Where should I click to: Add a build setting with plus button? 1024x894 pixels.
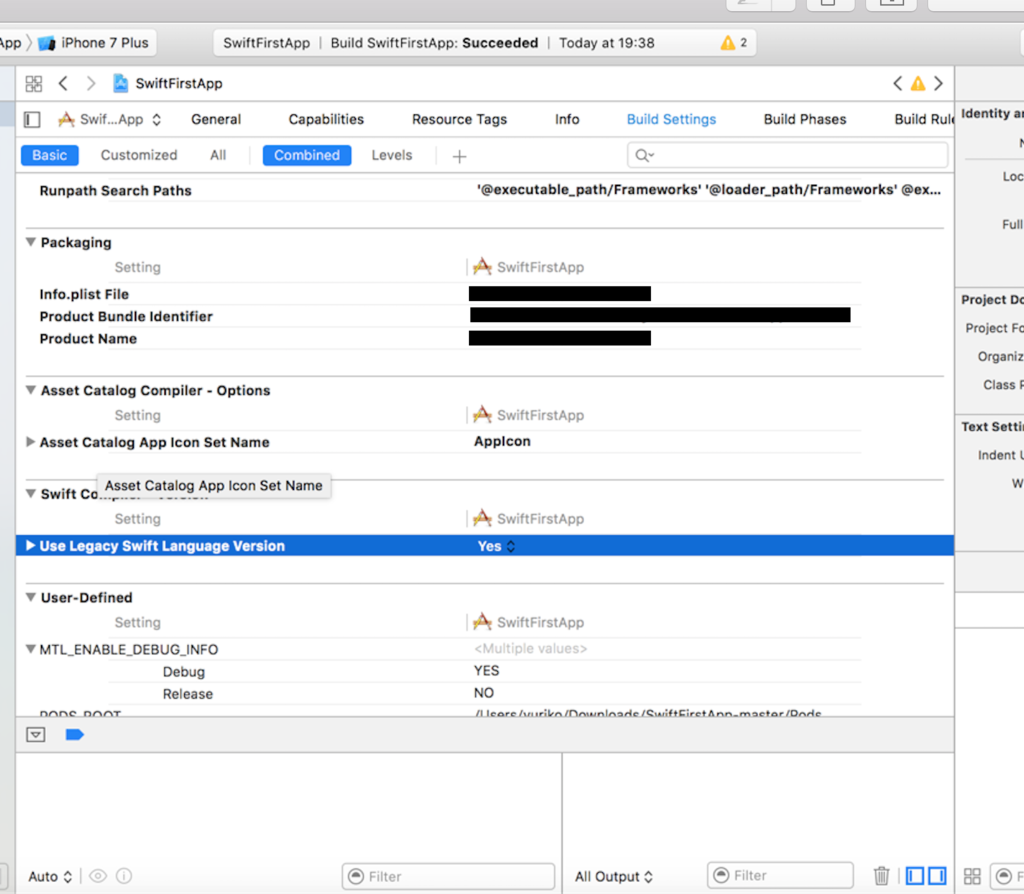click(459, 157)
